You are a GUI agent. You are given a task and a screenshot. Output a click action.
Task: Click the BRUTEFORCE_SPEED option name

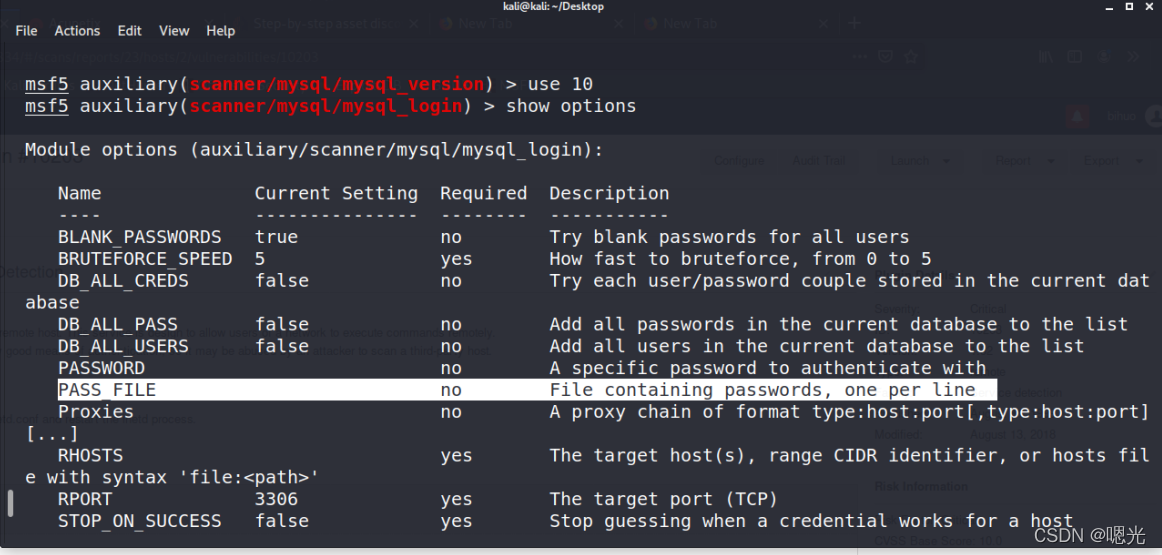tap(145, 259)
